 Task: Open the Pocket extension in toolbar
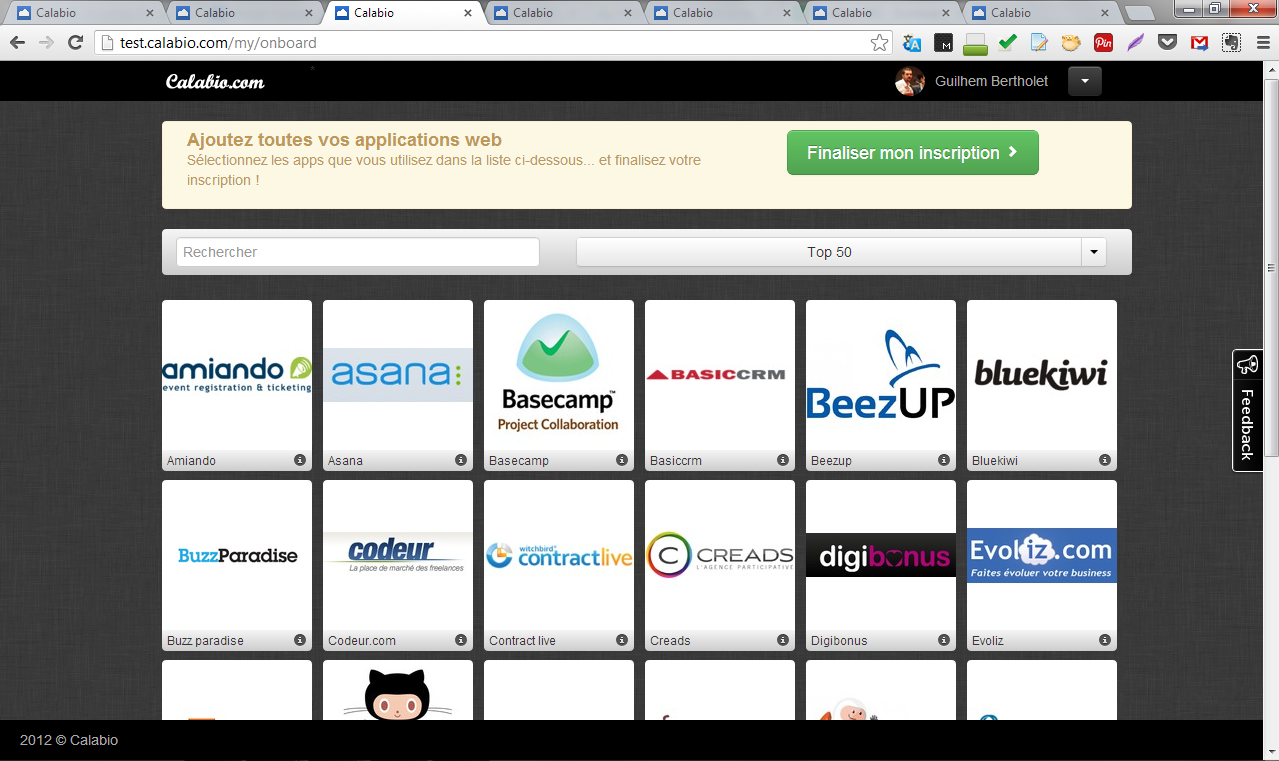pos(1167,43)
